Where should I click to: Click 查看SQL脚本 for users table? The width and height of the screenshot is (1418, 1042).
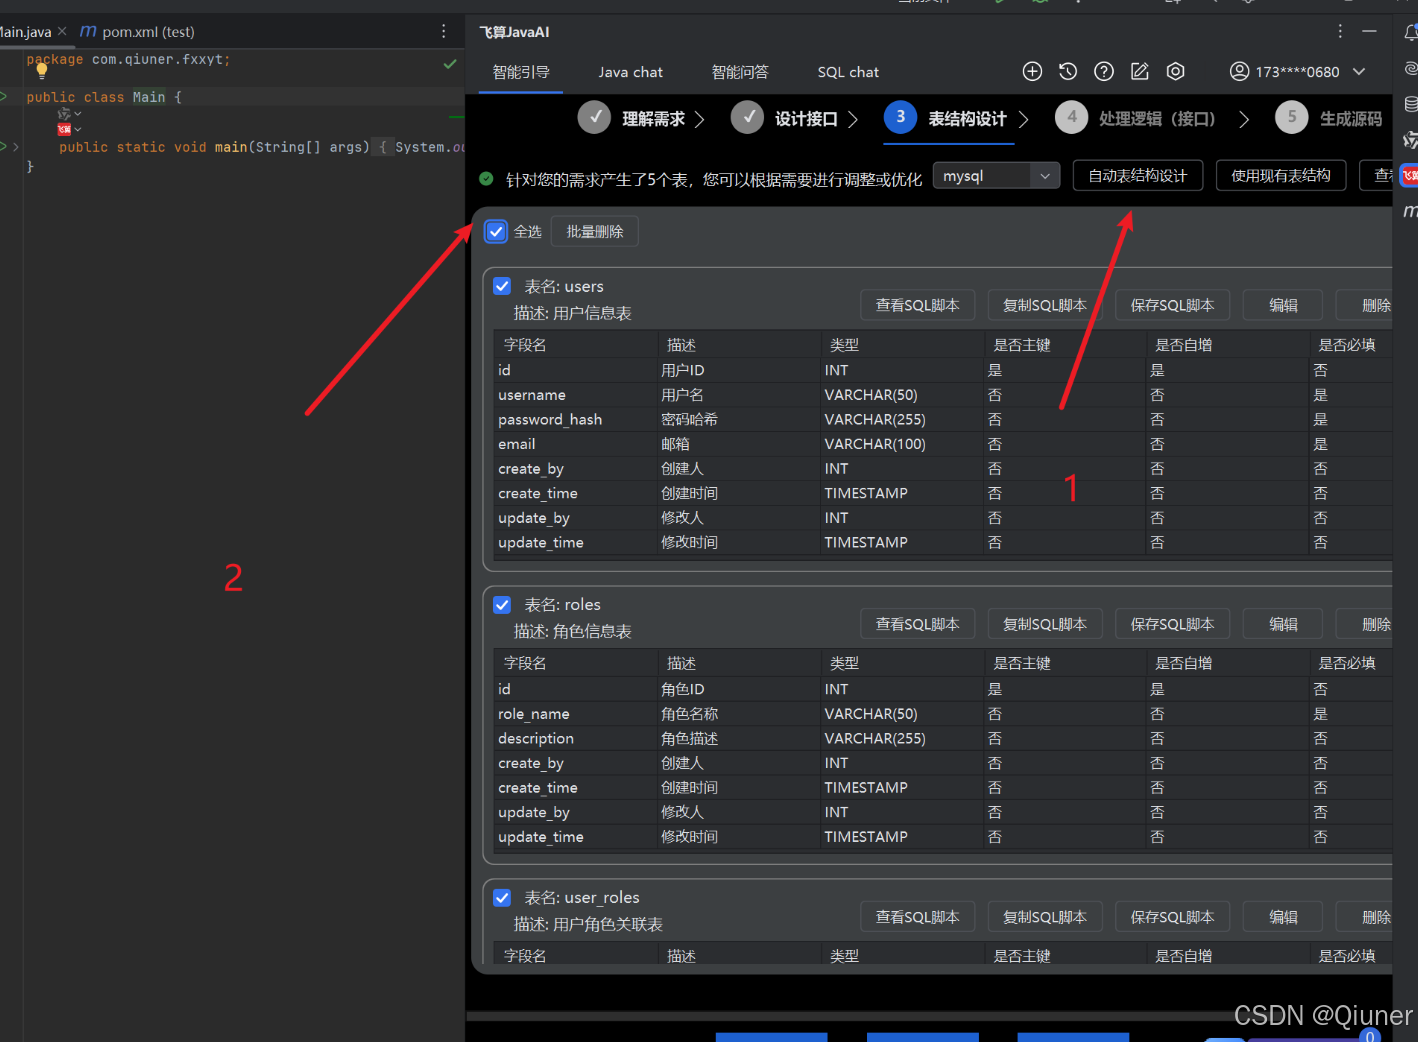[x=918, y=305]
